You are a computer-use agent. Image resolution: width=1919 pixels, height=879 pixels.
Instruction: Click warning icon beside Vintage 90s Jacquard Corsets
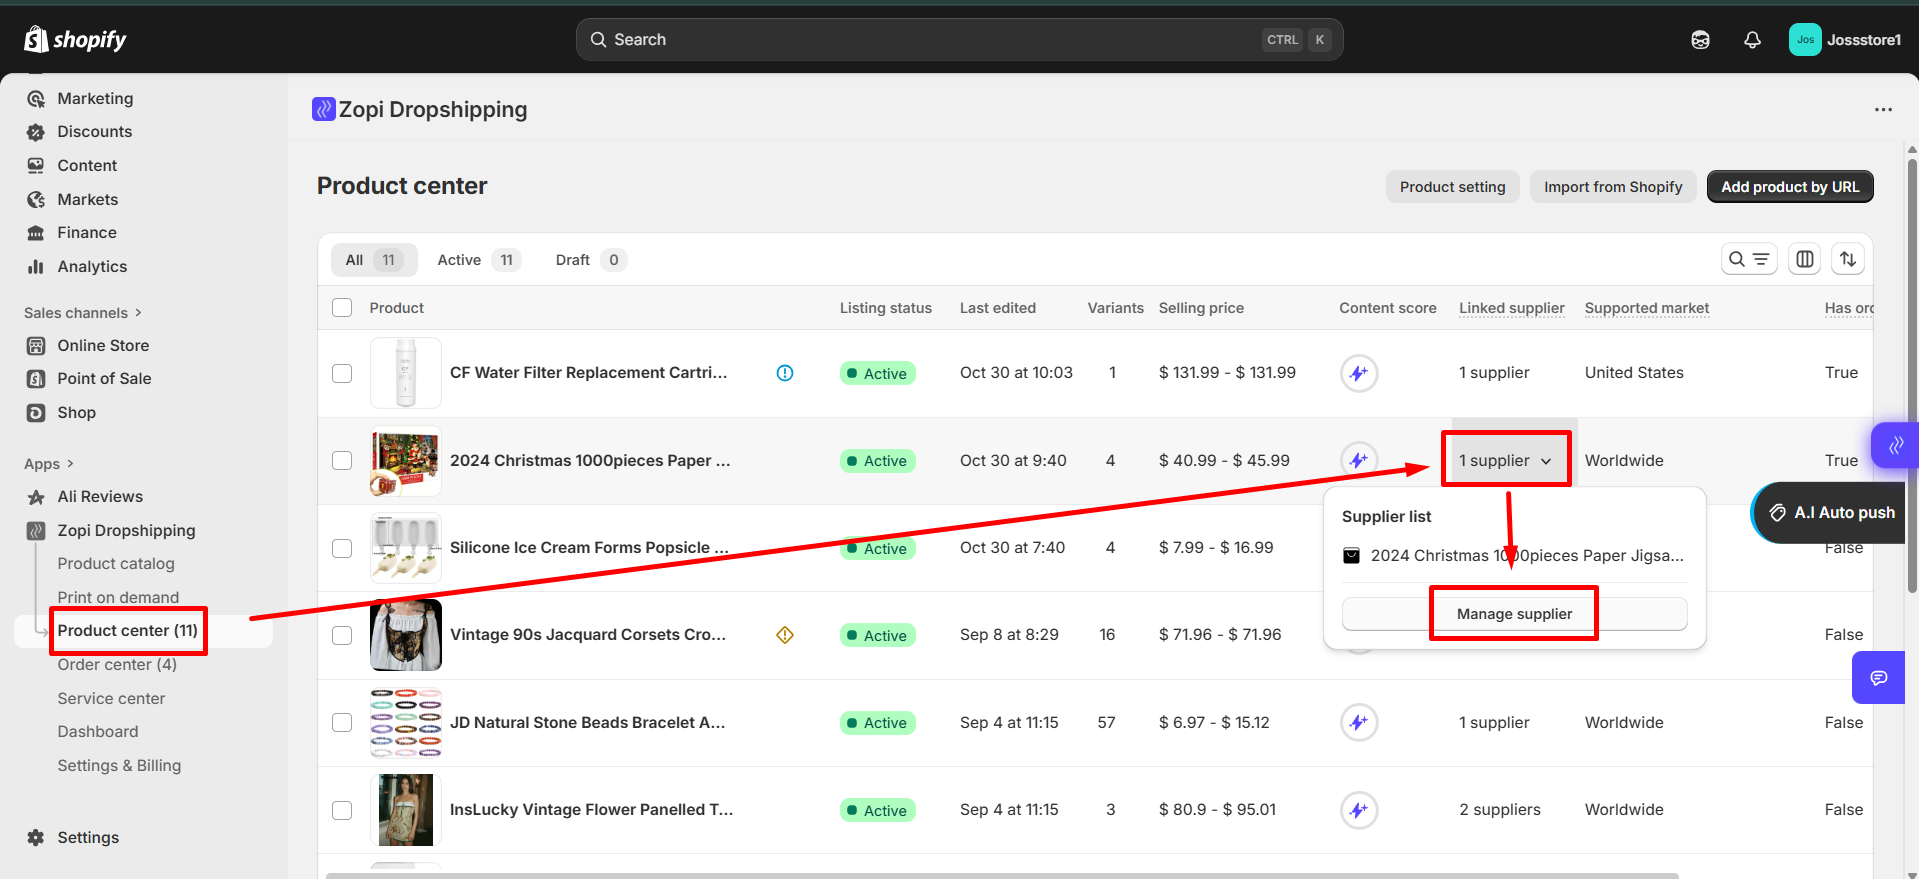click(785, 635)
